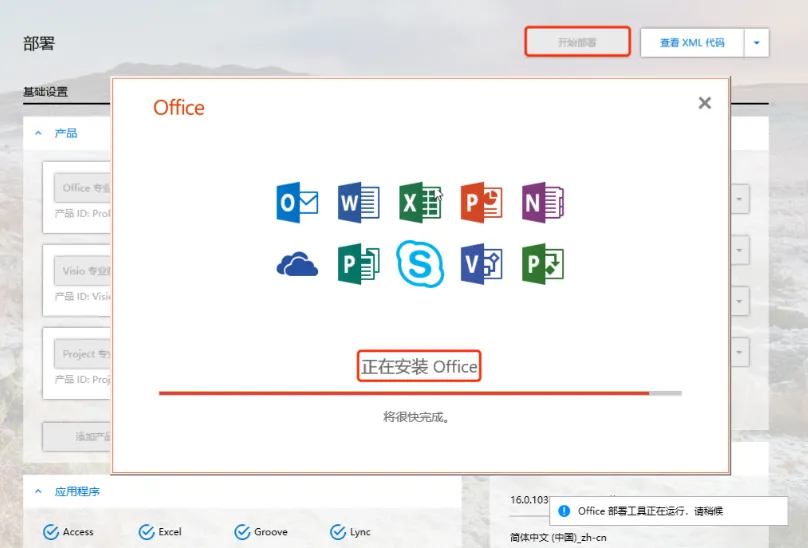Click the 将很快完成 message text
The width and height of the screenshot is (808, 548).
pyautogui.click(x=416, y=417)
